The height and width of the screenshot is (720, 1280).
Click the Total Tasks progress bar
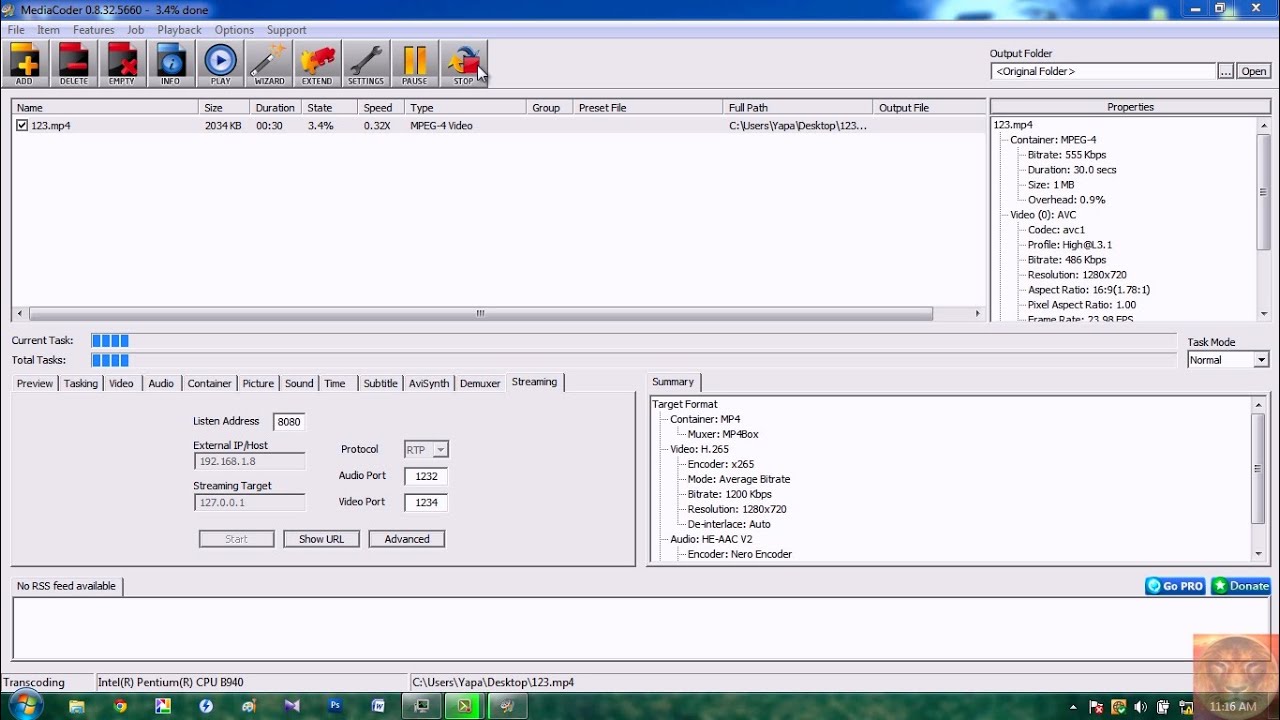point(634,360)
